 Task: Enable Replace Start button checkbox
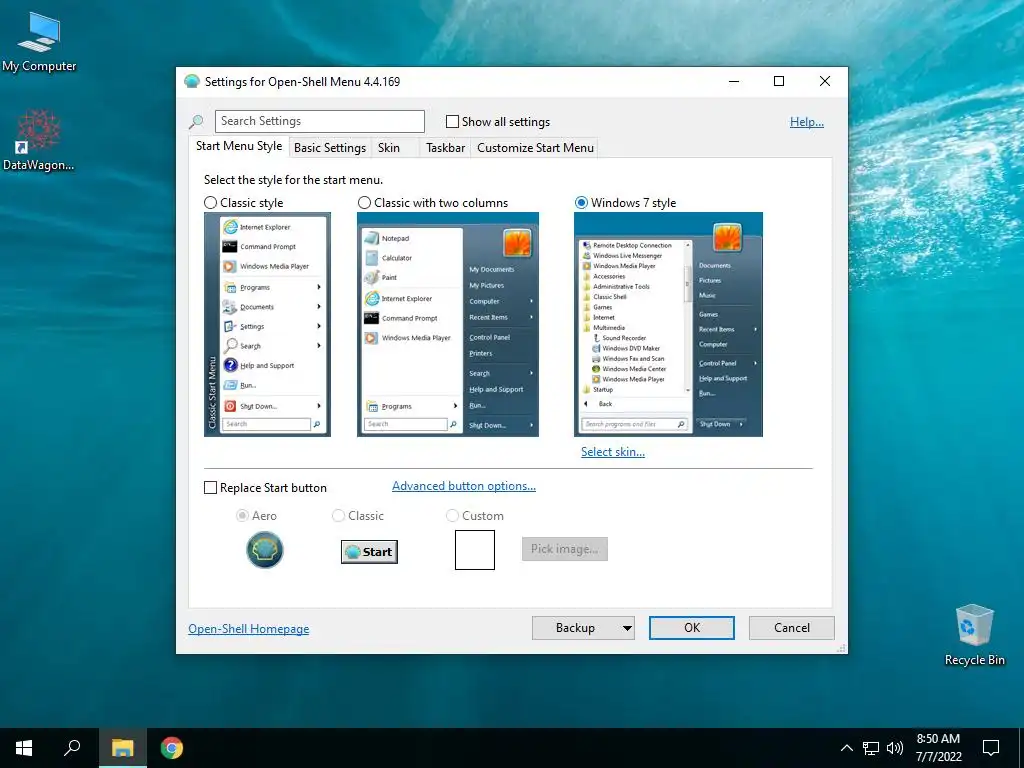pyautogui.click(x=210, y=488)
